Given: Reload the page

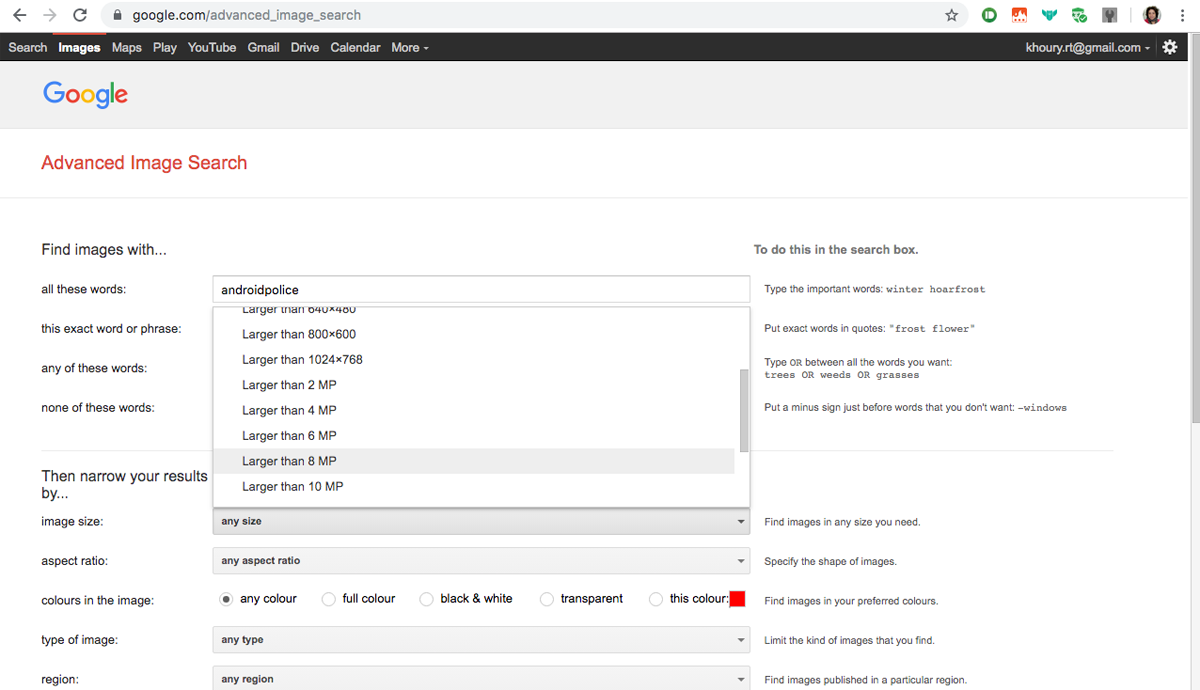Looking at the screenshot, I should pyautogui.click(x=79, y=15).
